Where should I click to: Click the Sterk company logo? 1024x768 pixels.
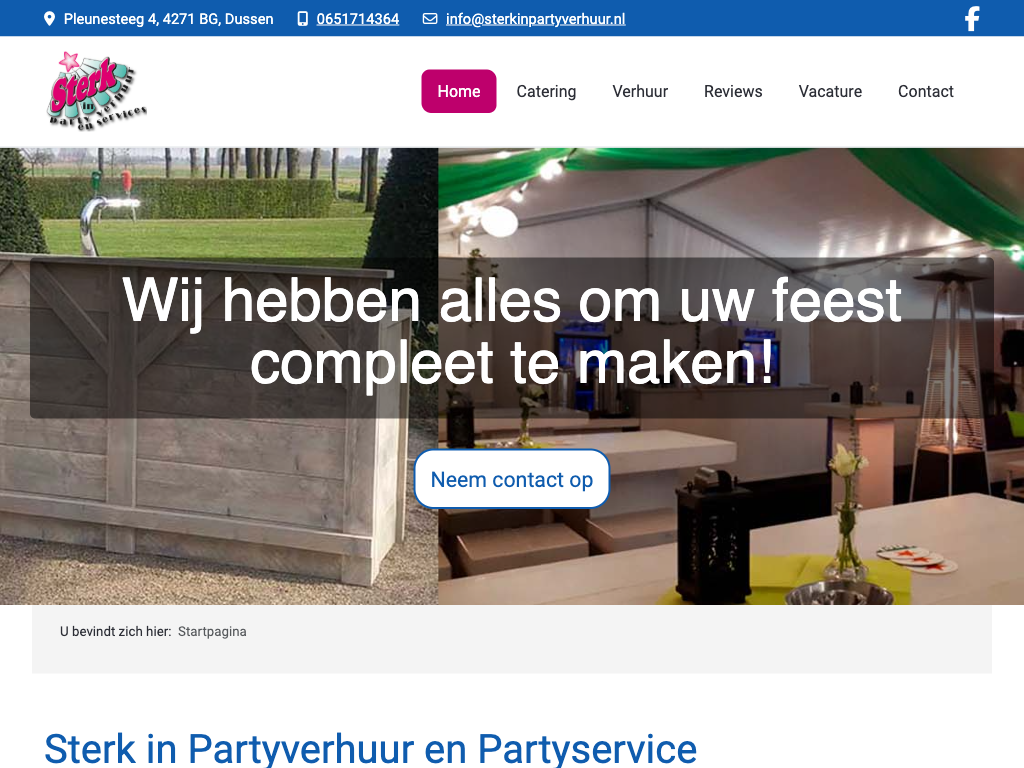click(97, 90)
